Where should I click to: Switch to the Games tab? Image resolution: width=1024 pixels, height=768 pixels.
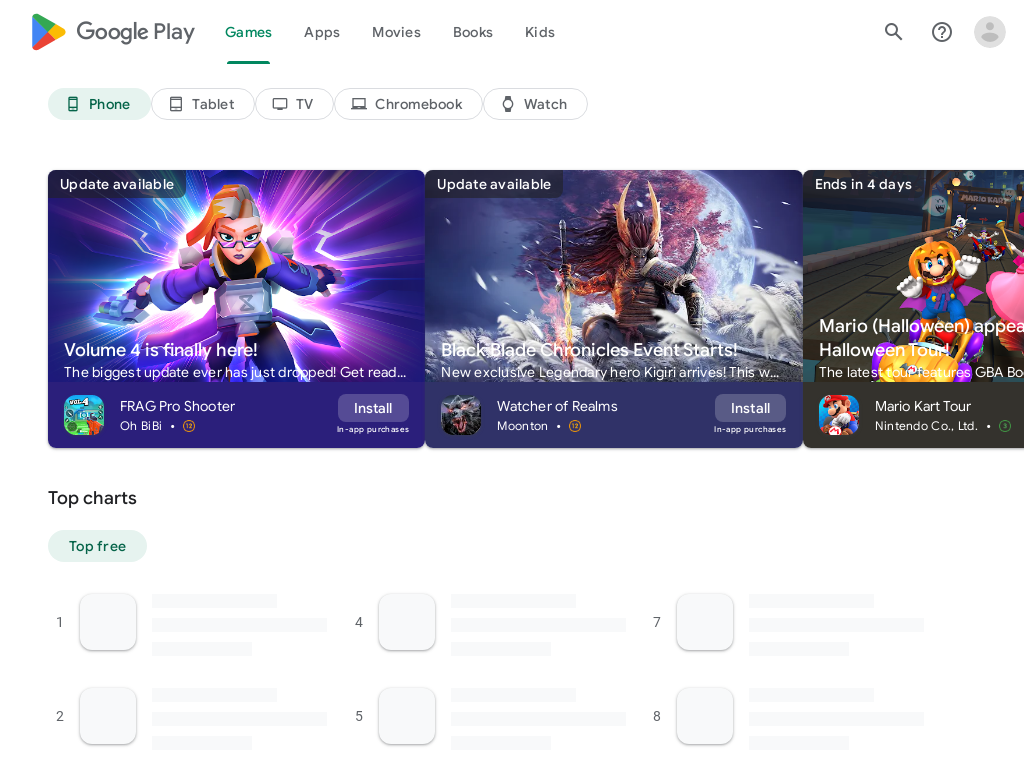pos(248,32)
